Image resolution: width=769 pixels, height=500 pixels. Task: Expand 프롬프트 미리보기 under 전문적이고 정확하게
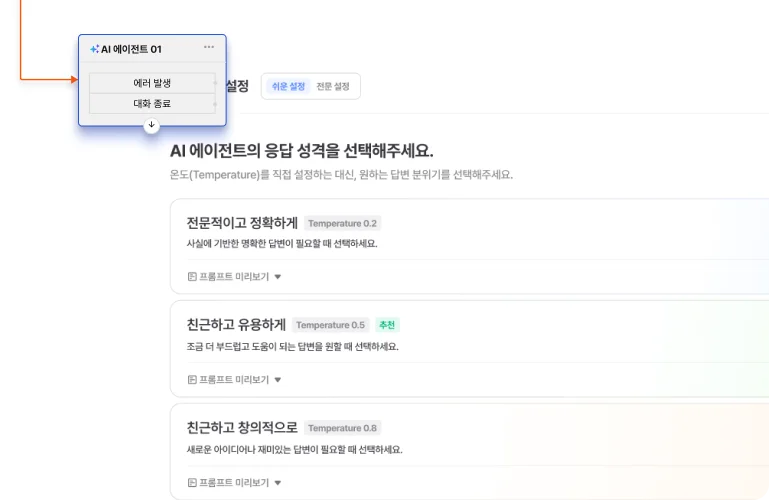pyautogui.click(x=234, y=276)
